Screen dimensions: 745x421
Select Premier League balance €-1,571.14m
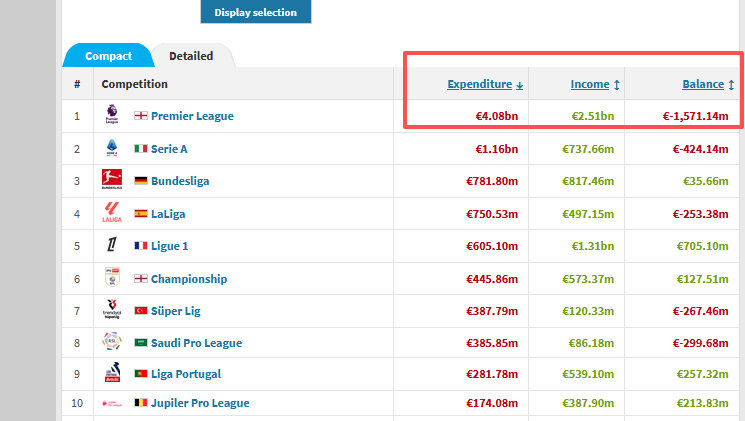pyautogui.click(x=696, y=116)
